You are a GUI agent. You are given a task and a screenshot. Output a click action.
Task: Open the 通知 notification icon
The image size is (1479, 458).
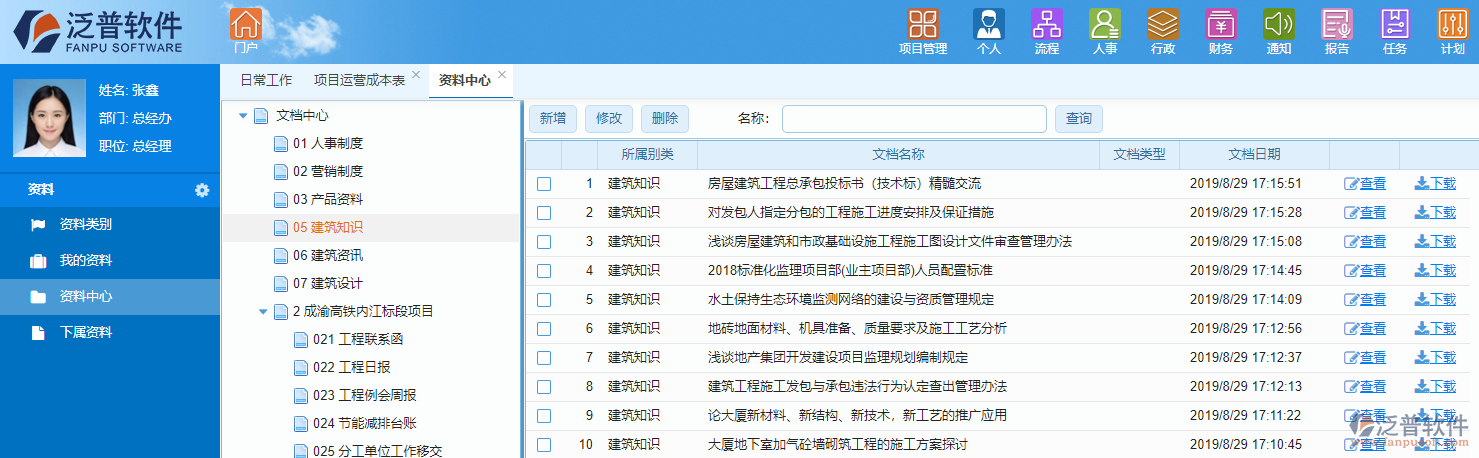1279,24
